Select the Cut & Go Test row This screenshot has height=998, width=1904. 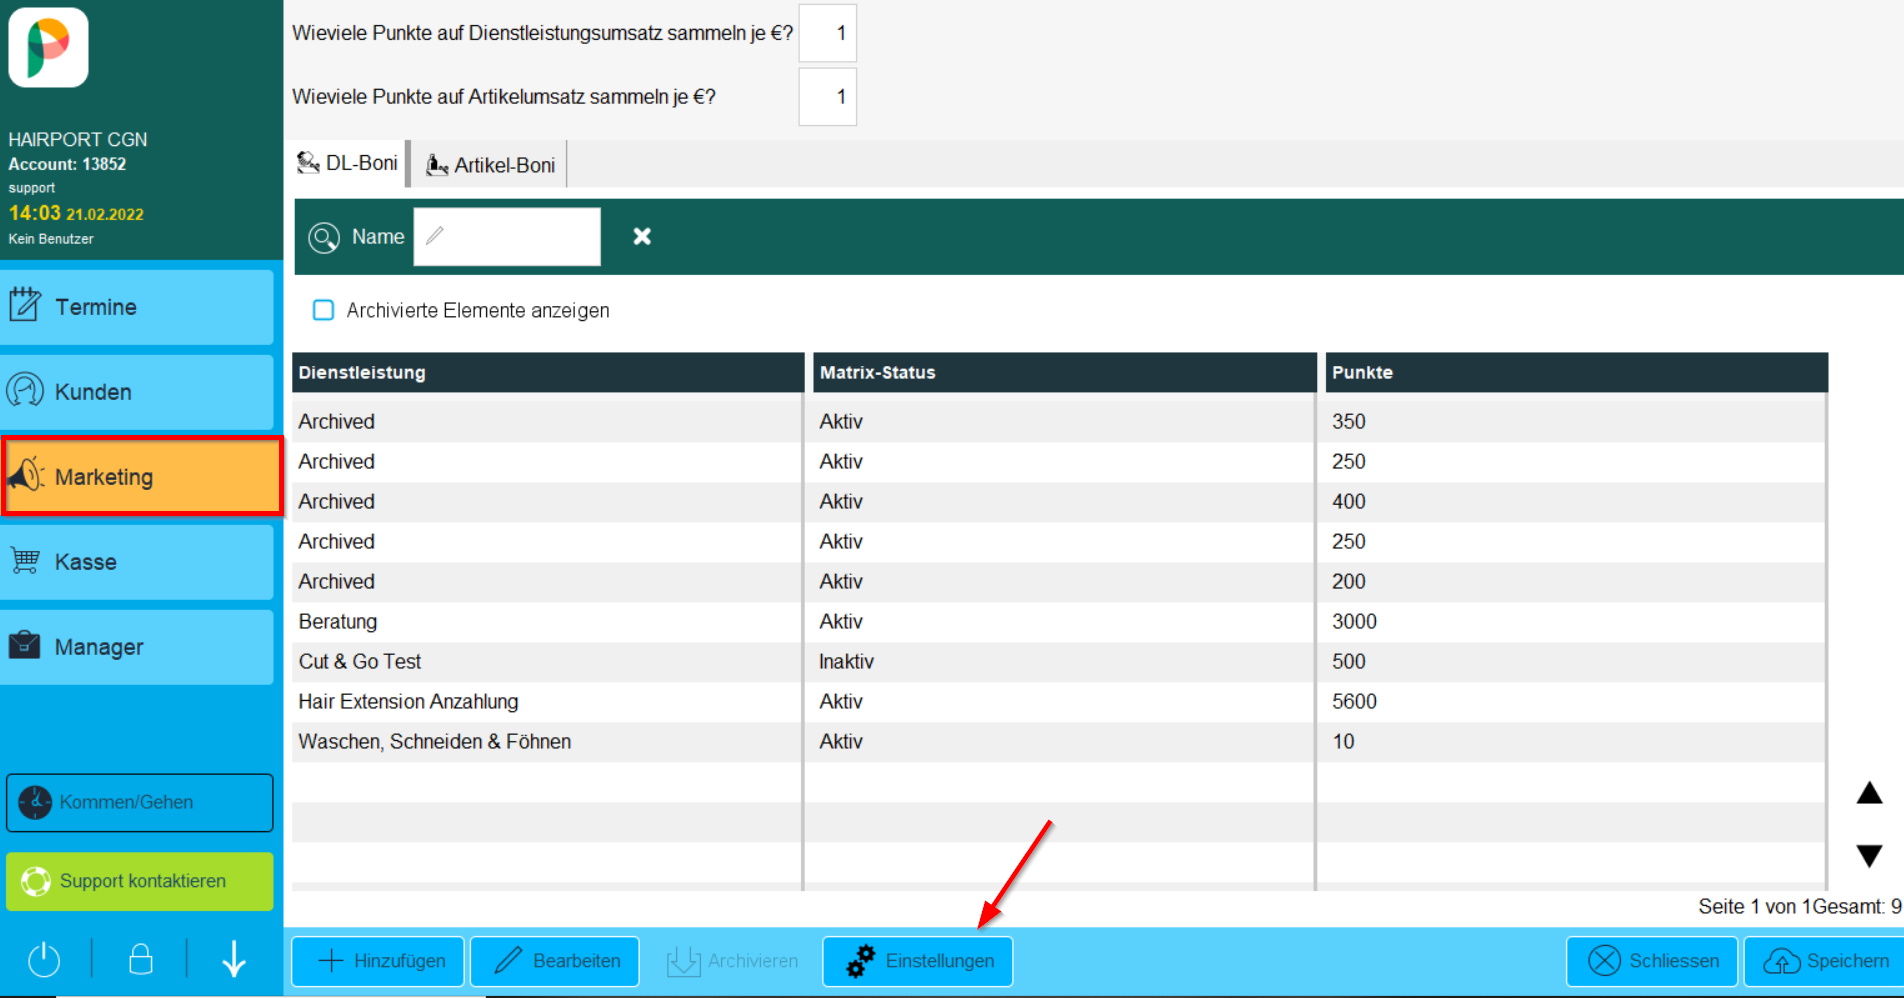click(x=1060, y=662)
